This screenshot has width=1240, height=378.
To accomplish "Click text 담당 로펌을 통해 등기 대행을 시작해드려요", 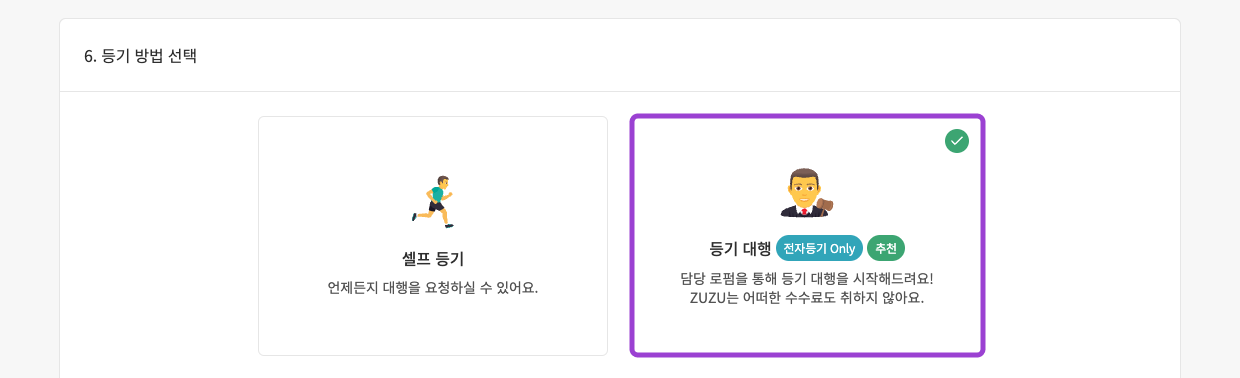I will (x=806, y=278).
